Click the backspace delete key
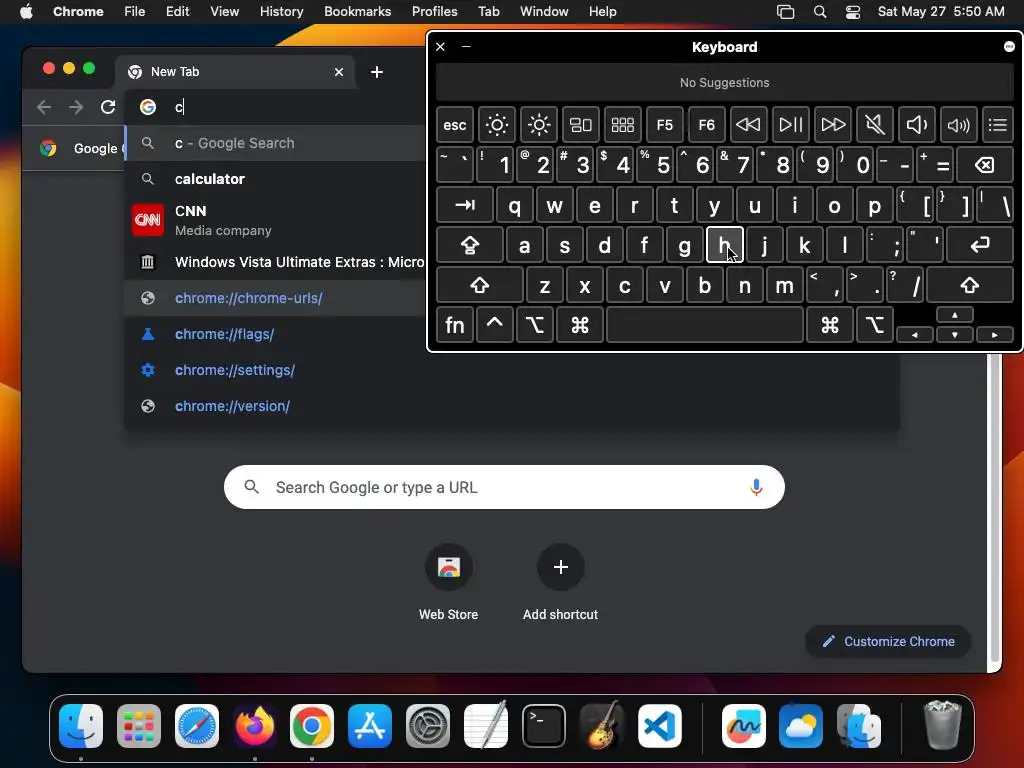 pyautogui.click(x=985, y=165)
